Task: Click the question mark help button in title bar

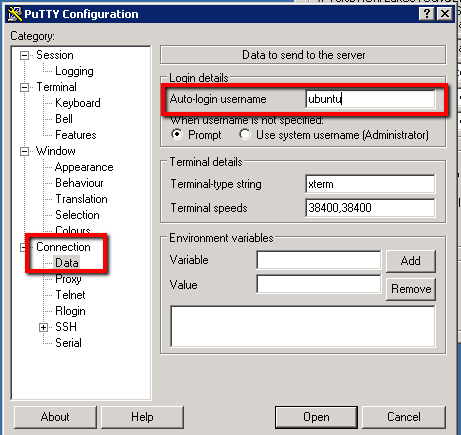Action: click(427, 14)
